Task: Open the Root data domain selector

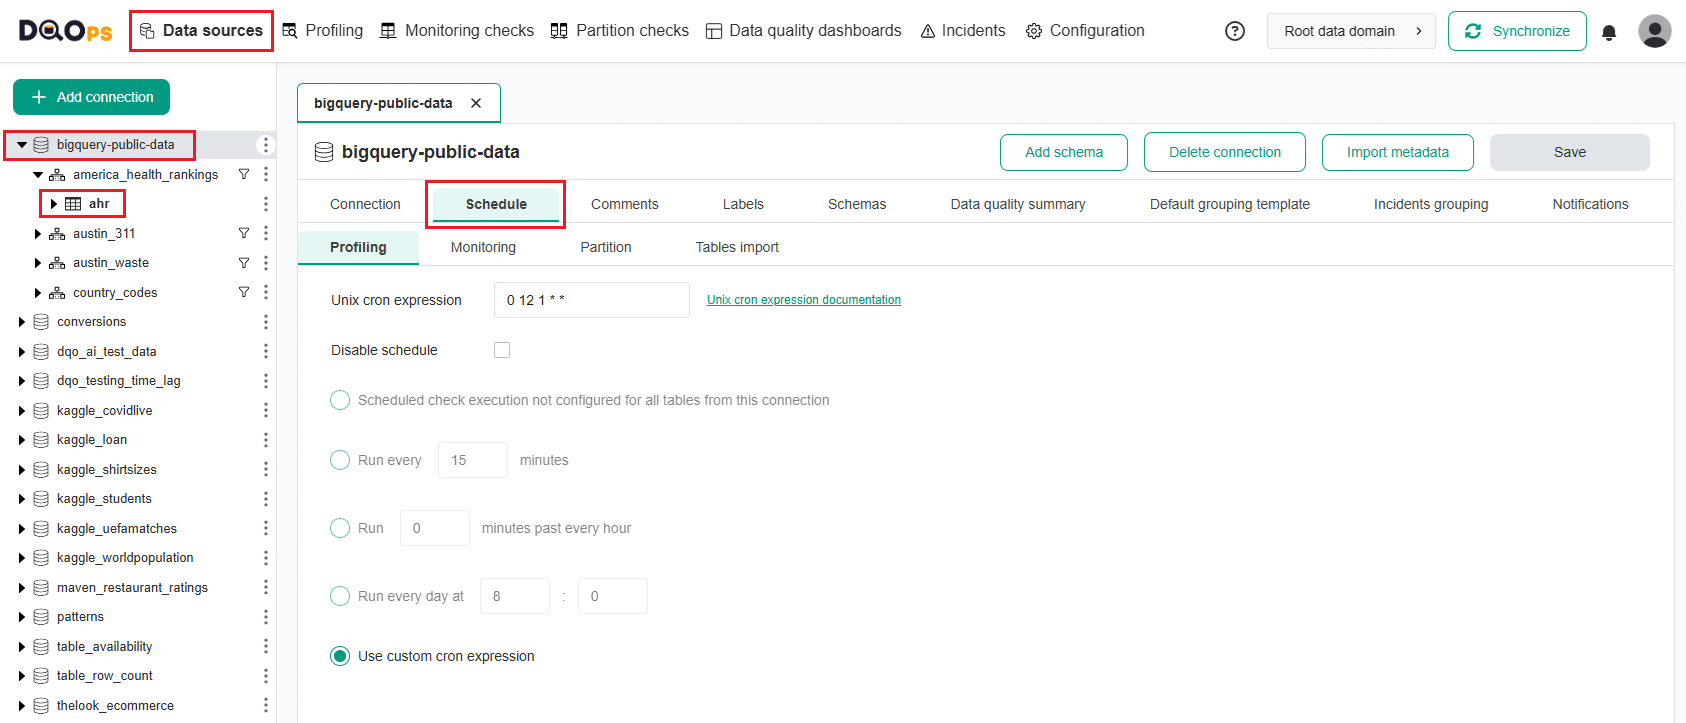Action: coord(1351,31)
